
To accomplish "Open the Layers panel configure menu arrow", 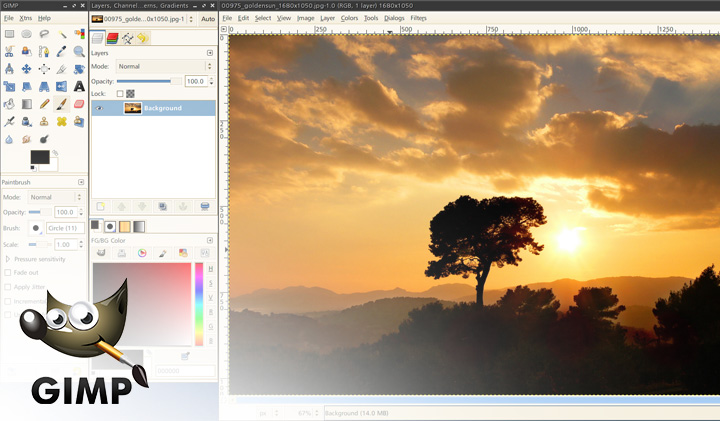I will point(210,53).
